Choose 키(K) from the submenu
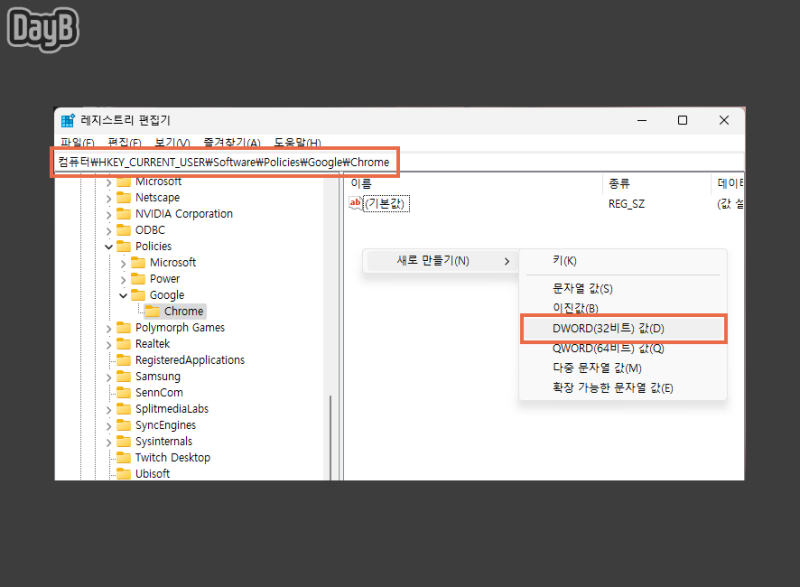 (x=623, y=261)
